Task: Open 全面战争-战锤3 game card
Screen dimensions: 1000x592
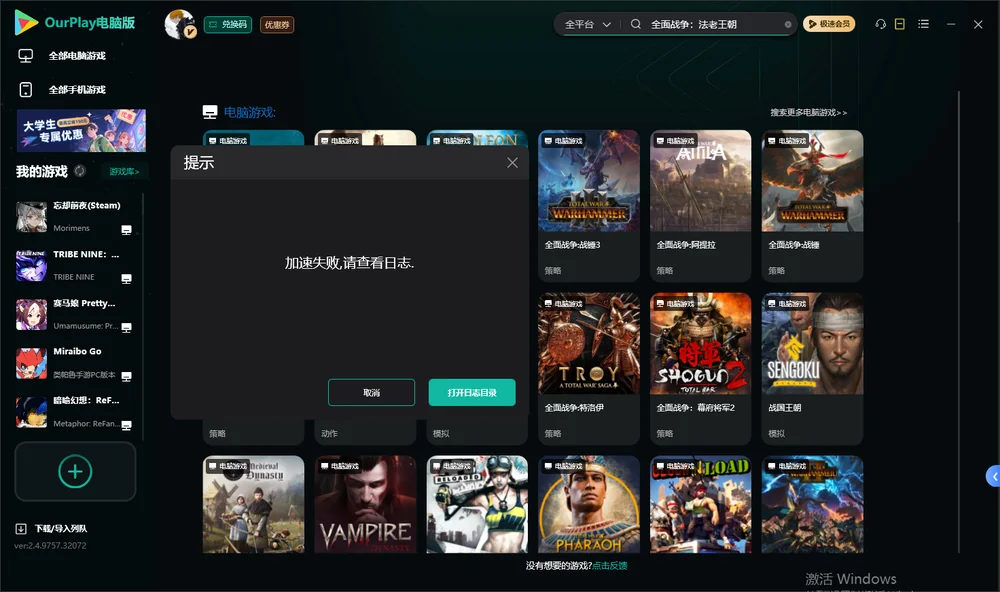Action: [589, 205]
